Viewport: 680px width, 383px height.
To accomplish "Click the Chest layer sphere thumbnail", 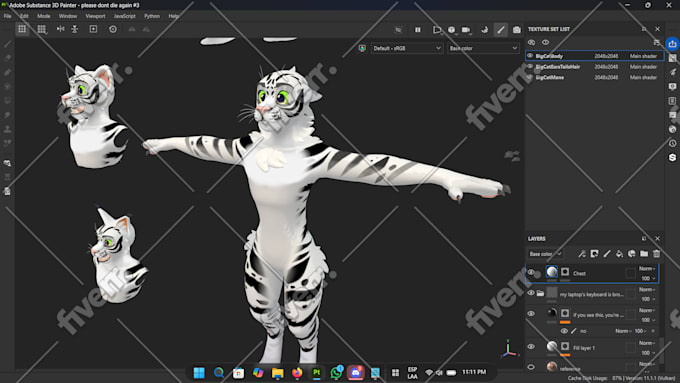I will 552,272.
